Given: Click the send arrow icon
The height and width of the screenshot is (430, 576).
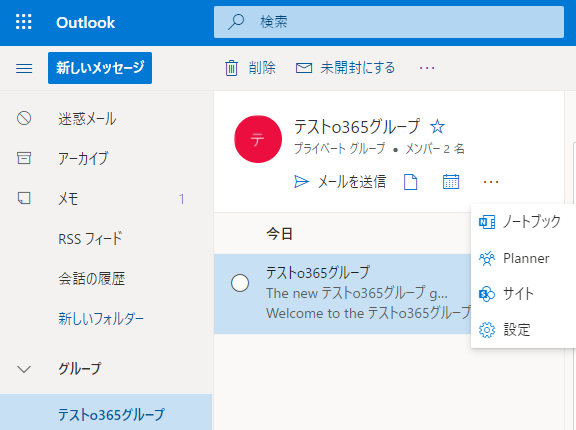Looking at the screenshot, I should point(301,182).
